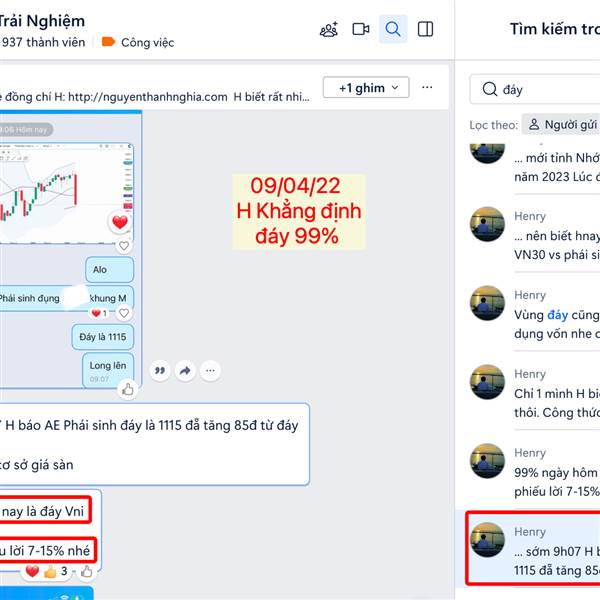The width and height of the screenshot is (600, 600).
Task: Click Henry avatar beside 'Vùng đáy'
Action: (487, 303)
